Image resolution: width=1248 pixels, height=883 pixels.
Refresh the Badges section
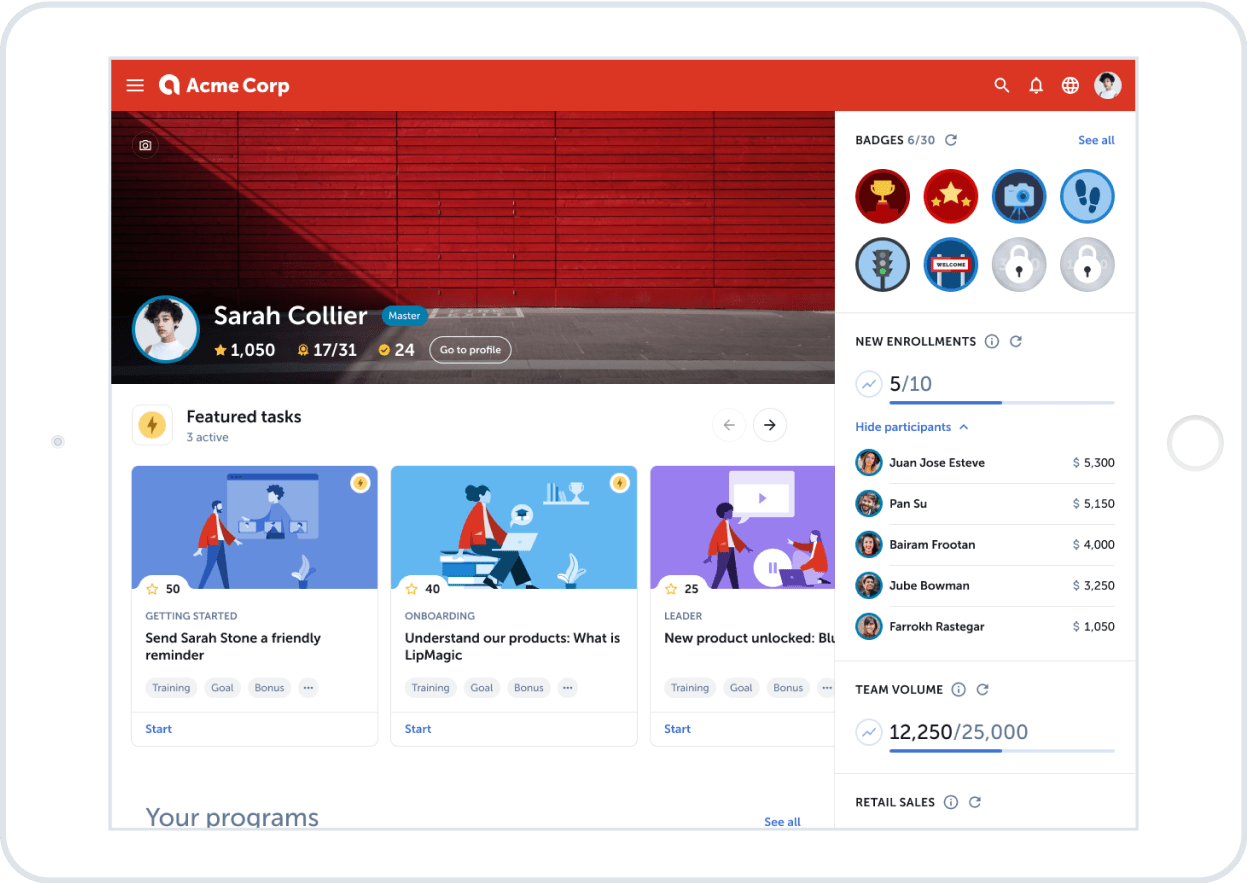tap(951, 140)
